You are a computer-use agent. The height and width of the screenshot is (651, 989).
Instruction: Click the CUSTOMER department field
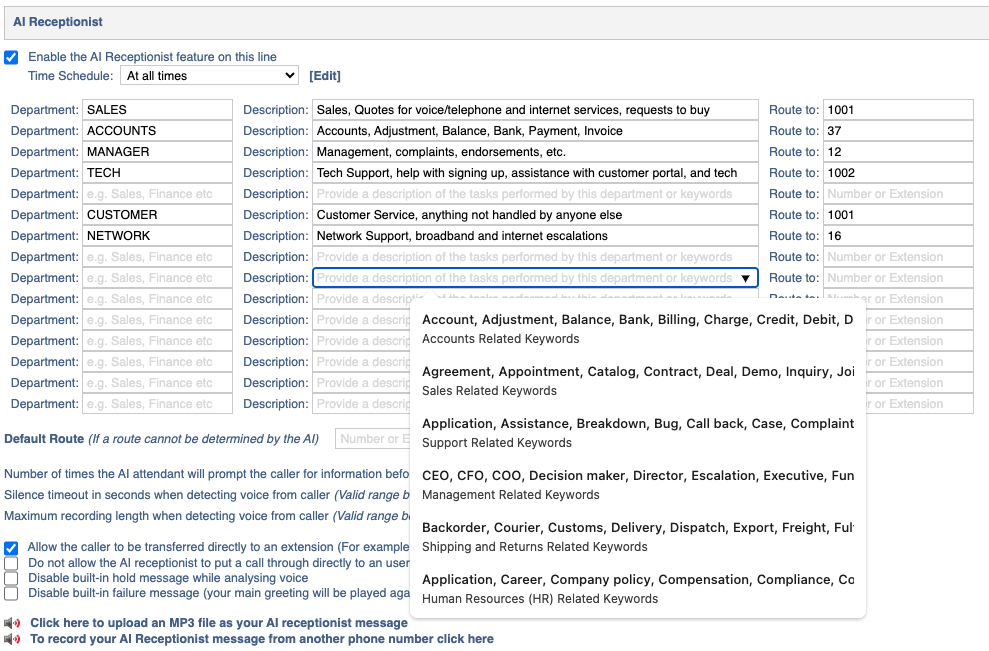[x=157, y=215]
